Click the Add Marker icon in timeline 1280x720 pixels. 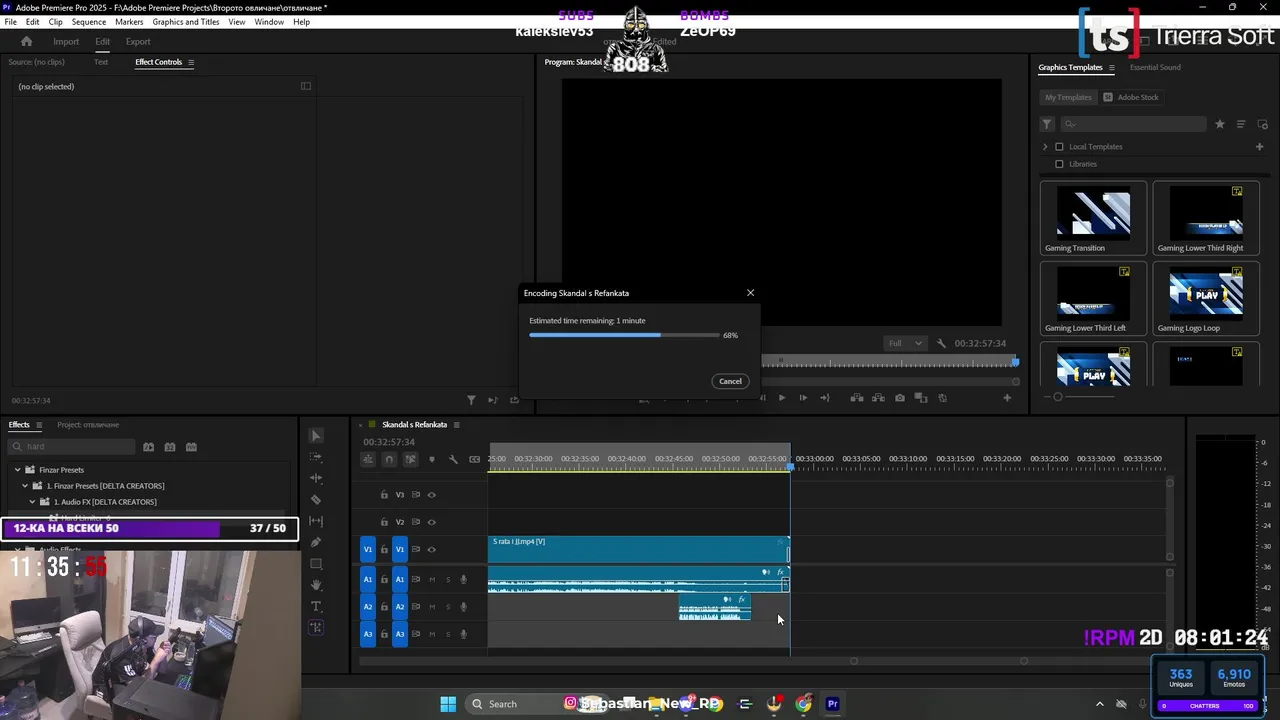pyautogui.click(x=432, y=459)
